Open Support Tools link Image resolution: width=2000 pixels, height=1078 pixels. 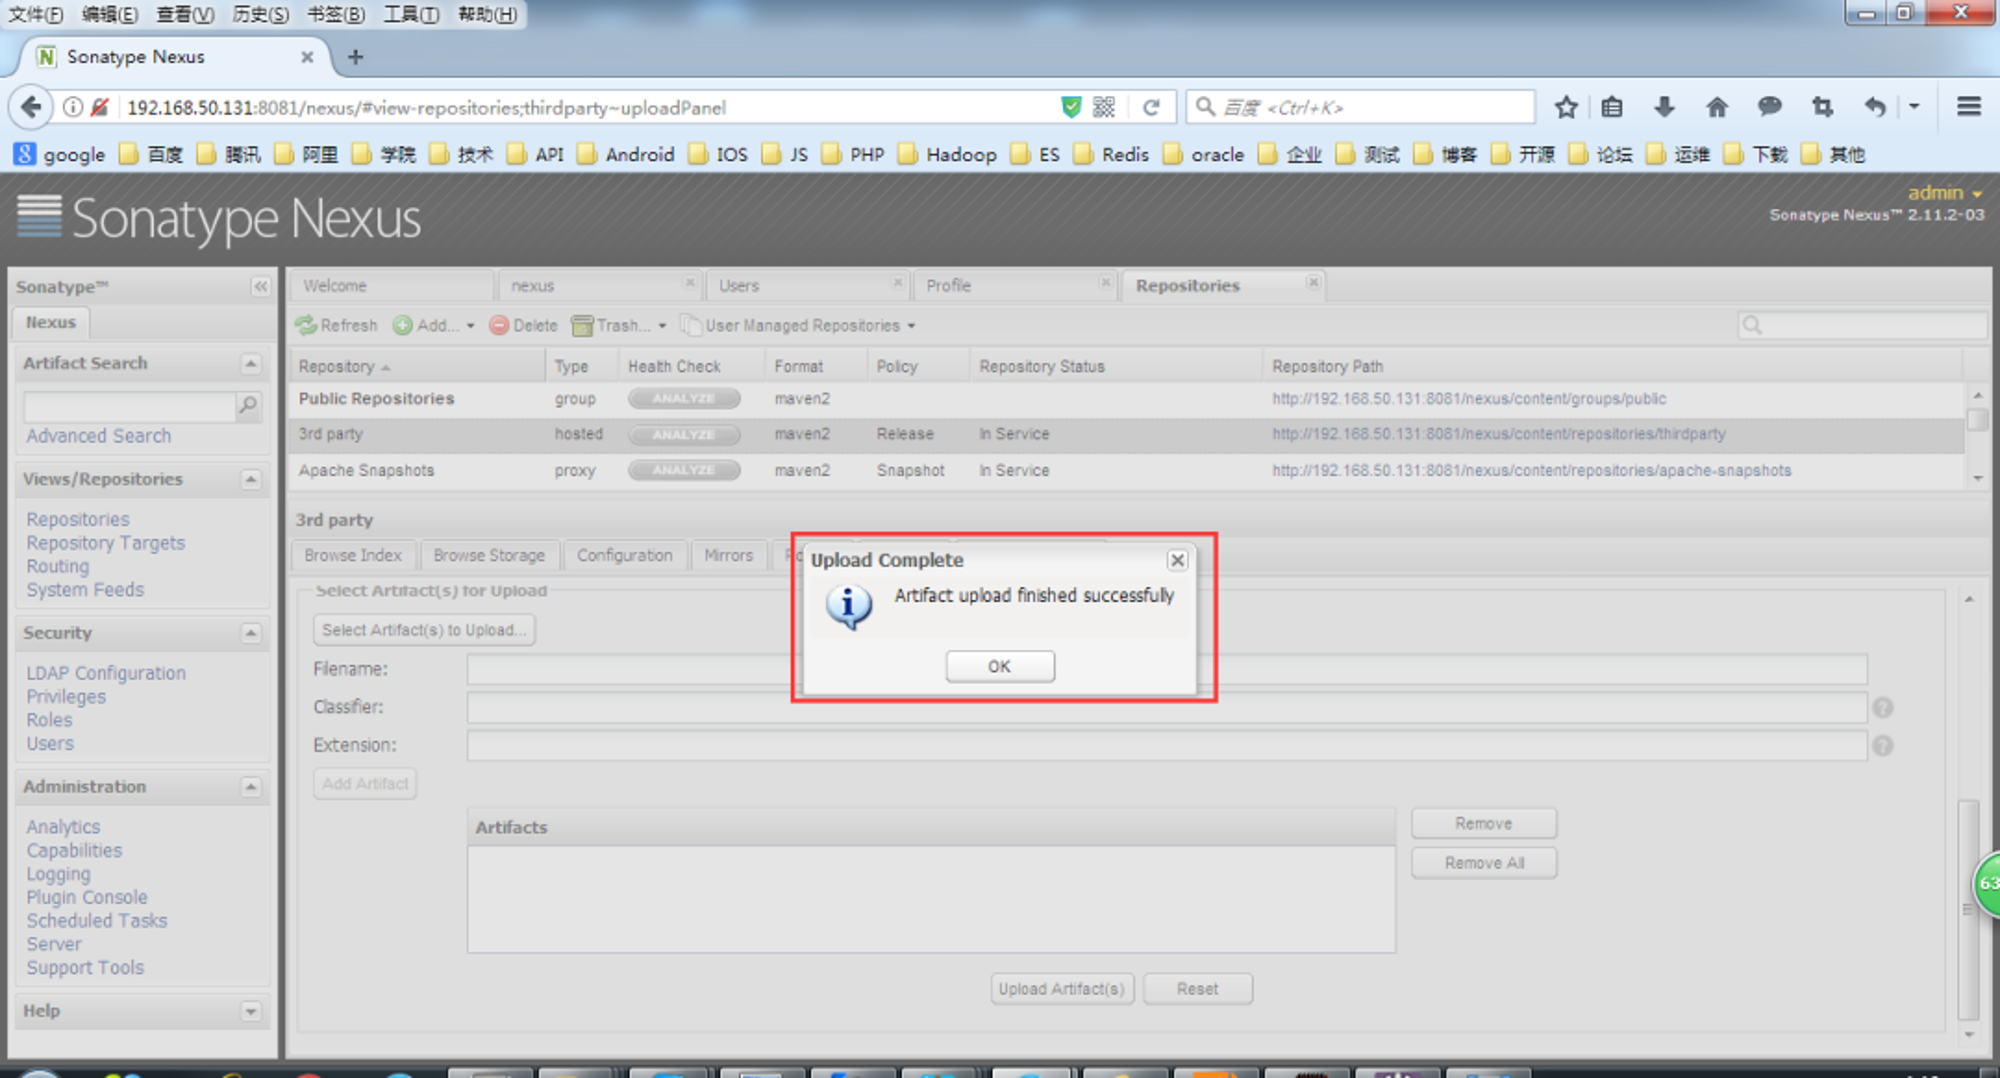click(x=85, y=968)
